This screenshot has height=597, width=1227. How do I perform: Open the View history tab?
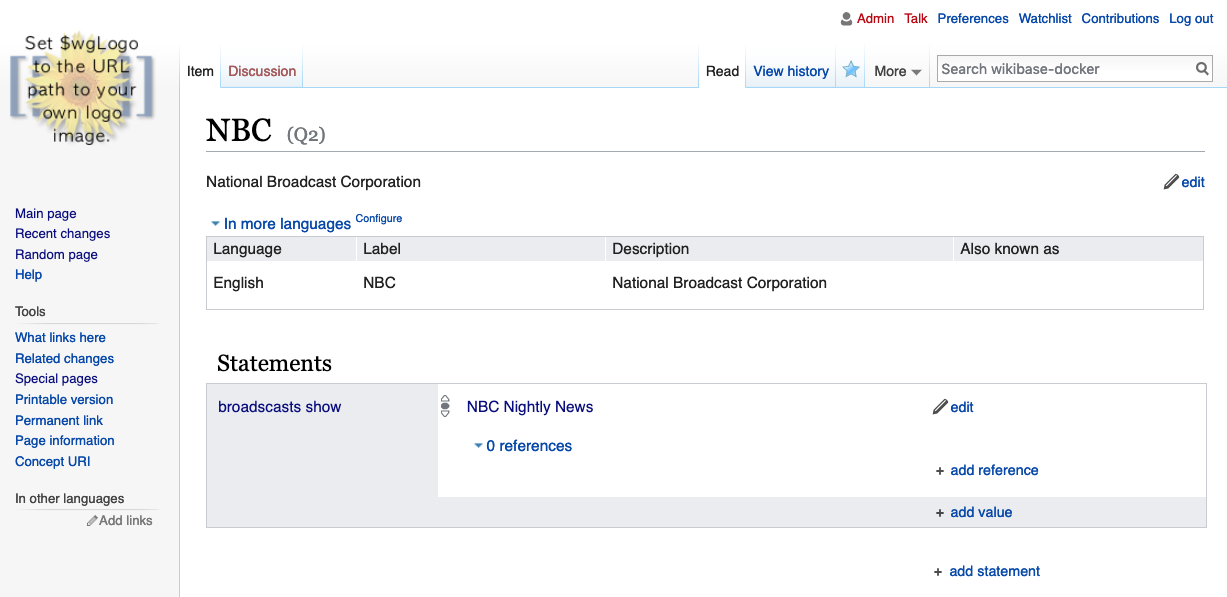791,71
